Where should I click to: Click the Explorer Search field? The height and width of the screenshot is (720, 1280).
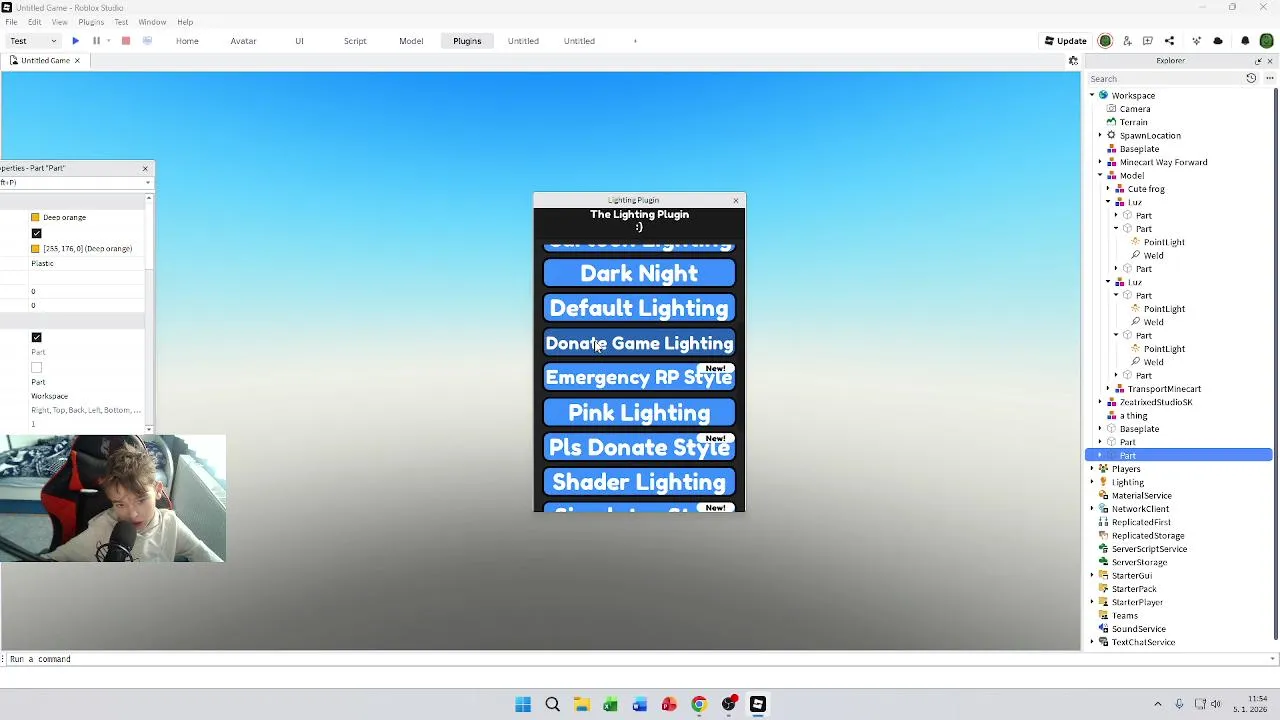click(1165, 78)
